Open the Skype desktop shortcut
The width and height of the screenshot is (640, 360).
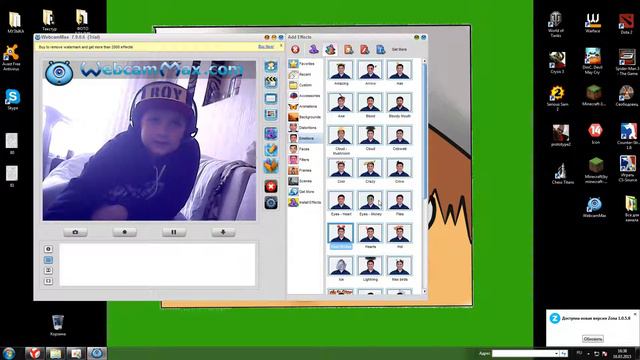(x=13, y=99)
